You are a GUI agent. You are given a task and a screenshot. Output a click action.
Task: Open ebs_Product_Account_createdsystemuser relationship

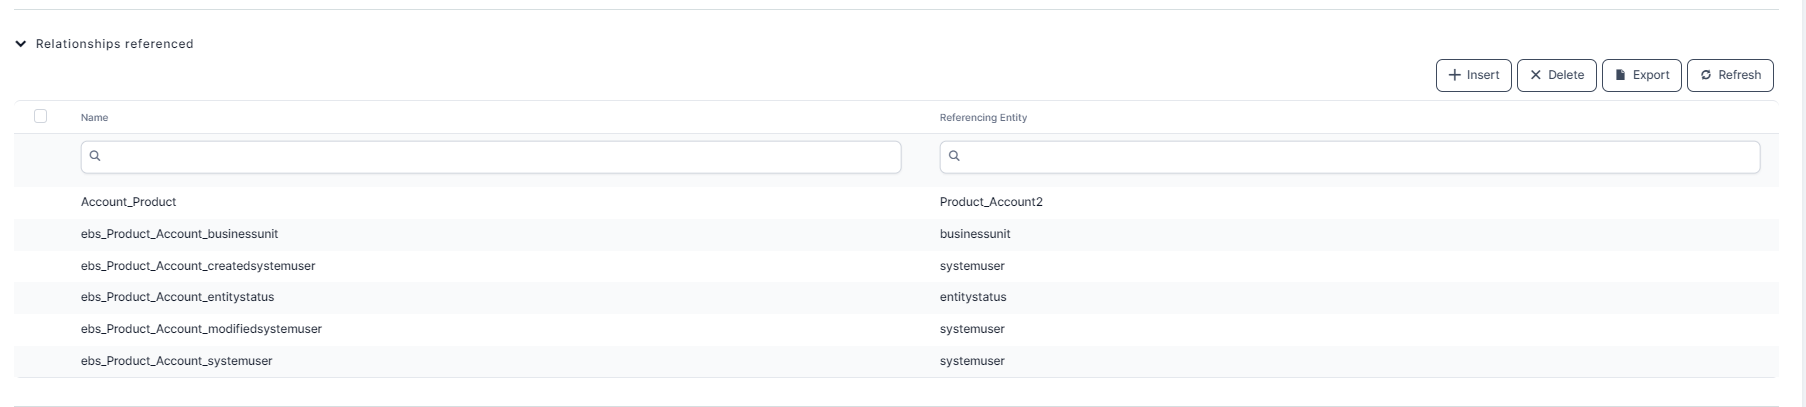point(198,266)
